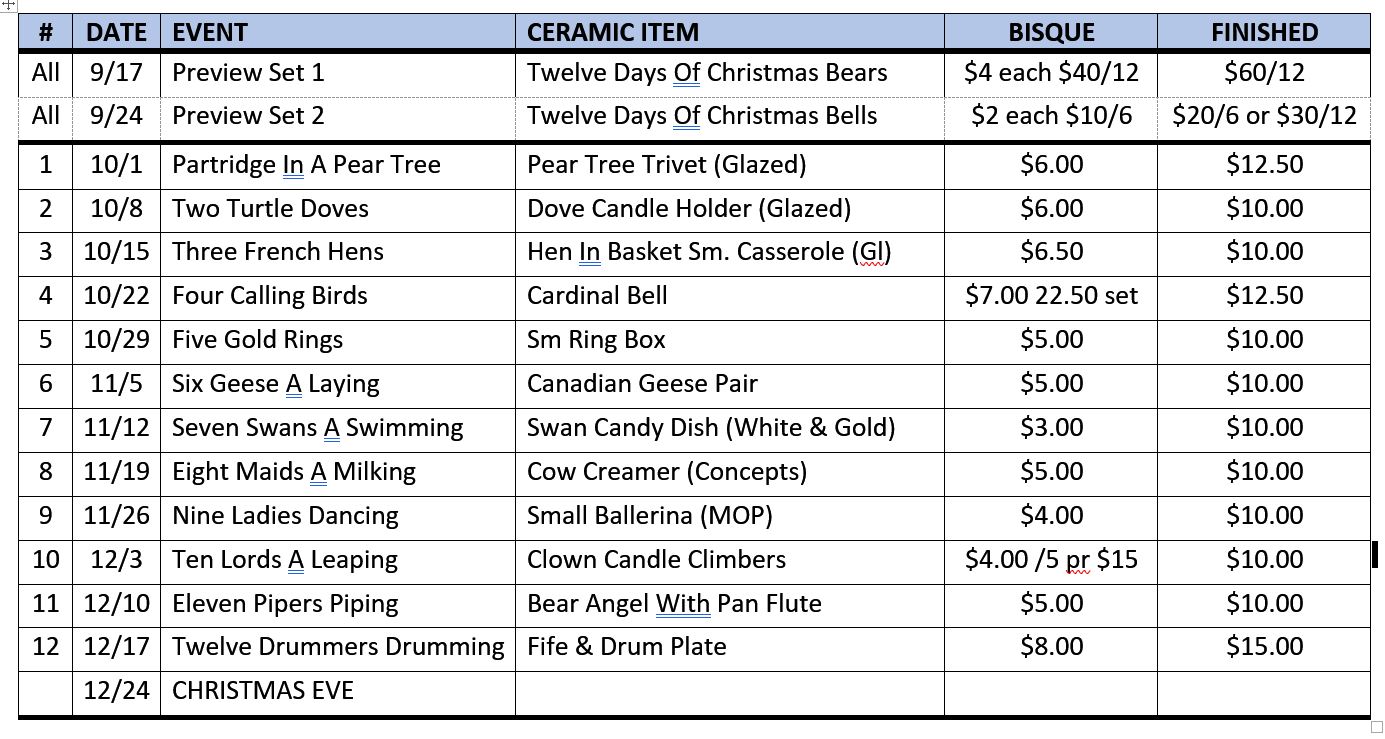Place cursor in Preview Set 1 cell

coord(248,73)
